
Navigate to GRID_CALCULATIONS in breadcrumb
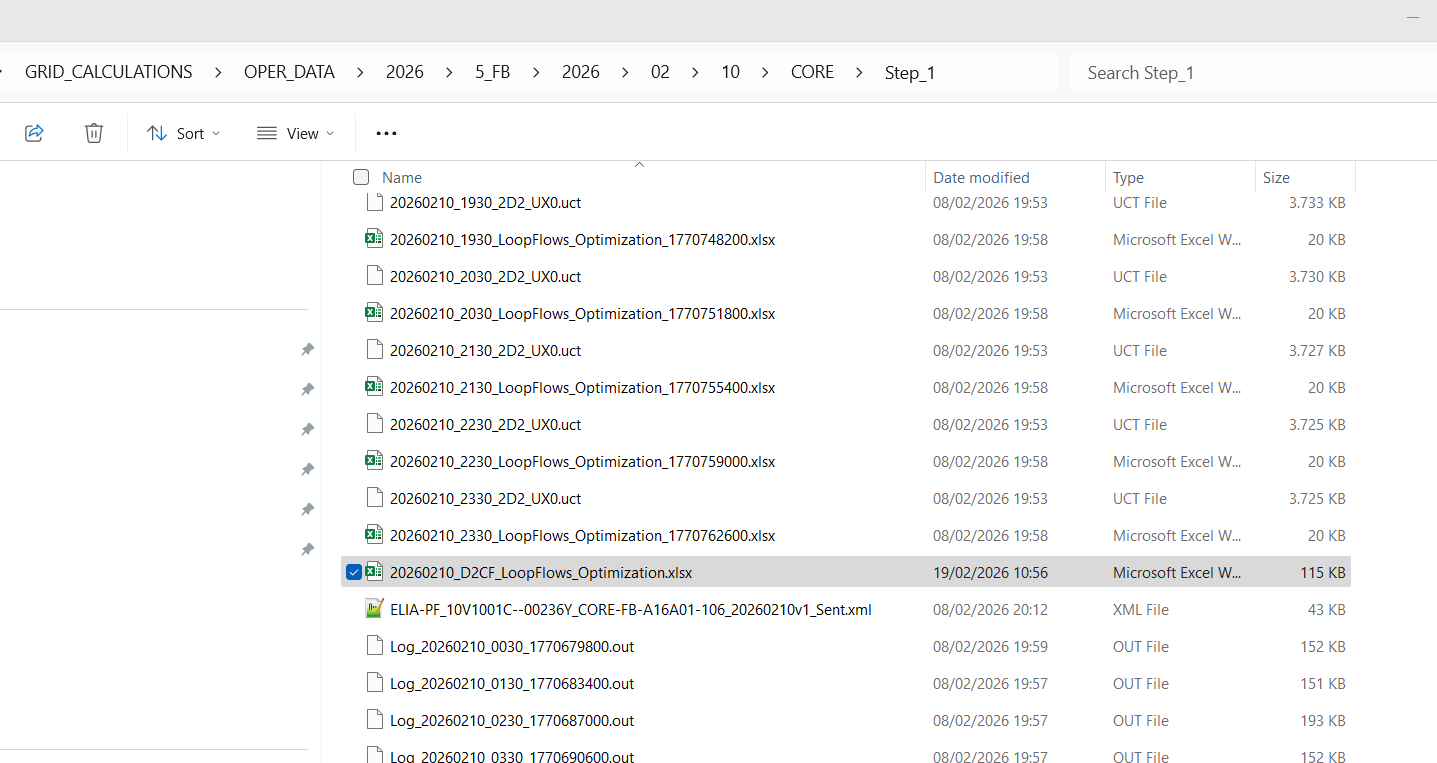[x=108, y=72]
